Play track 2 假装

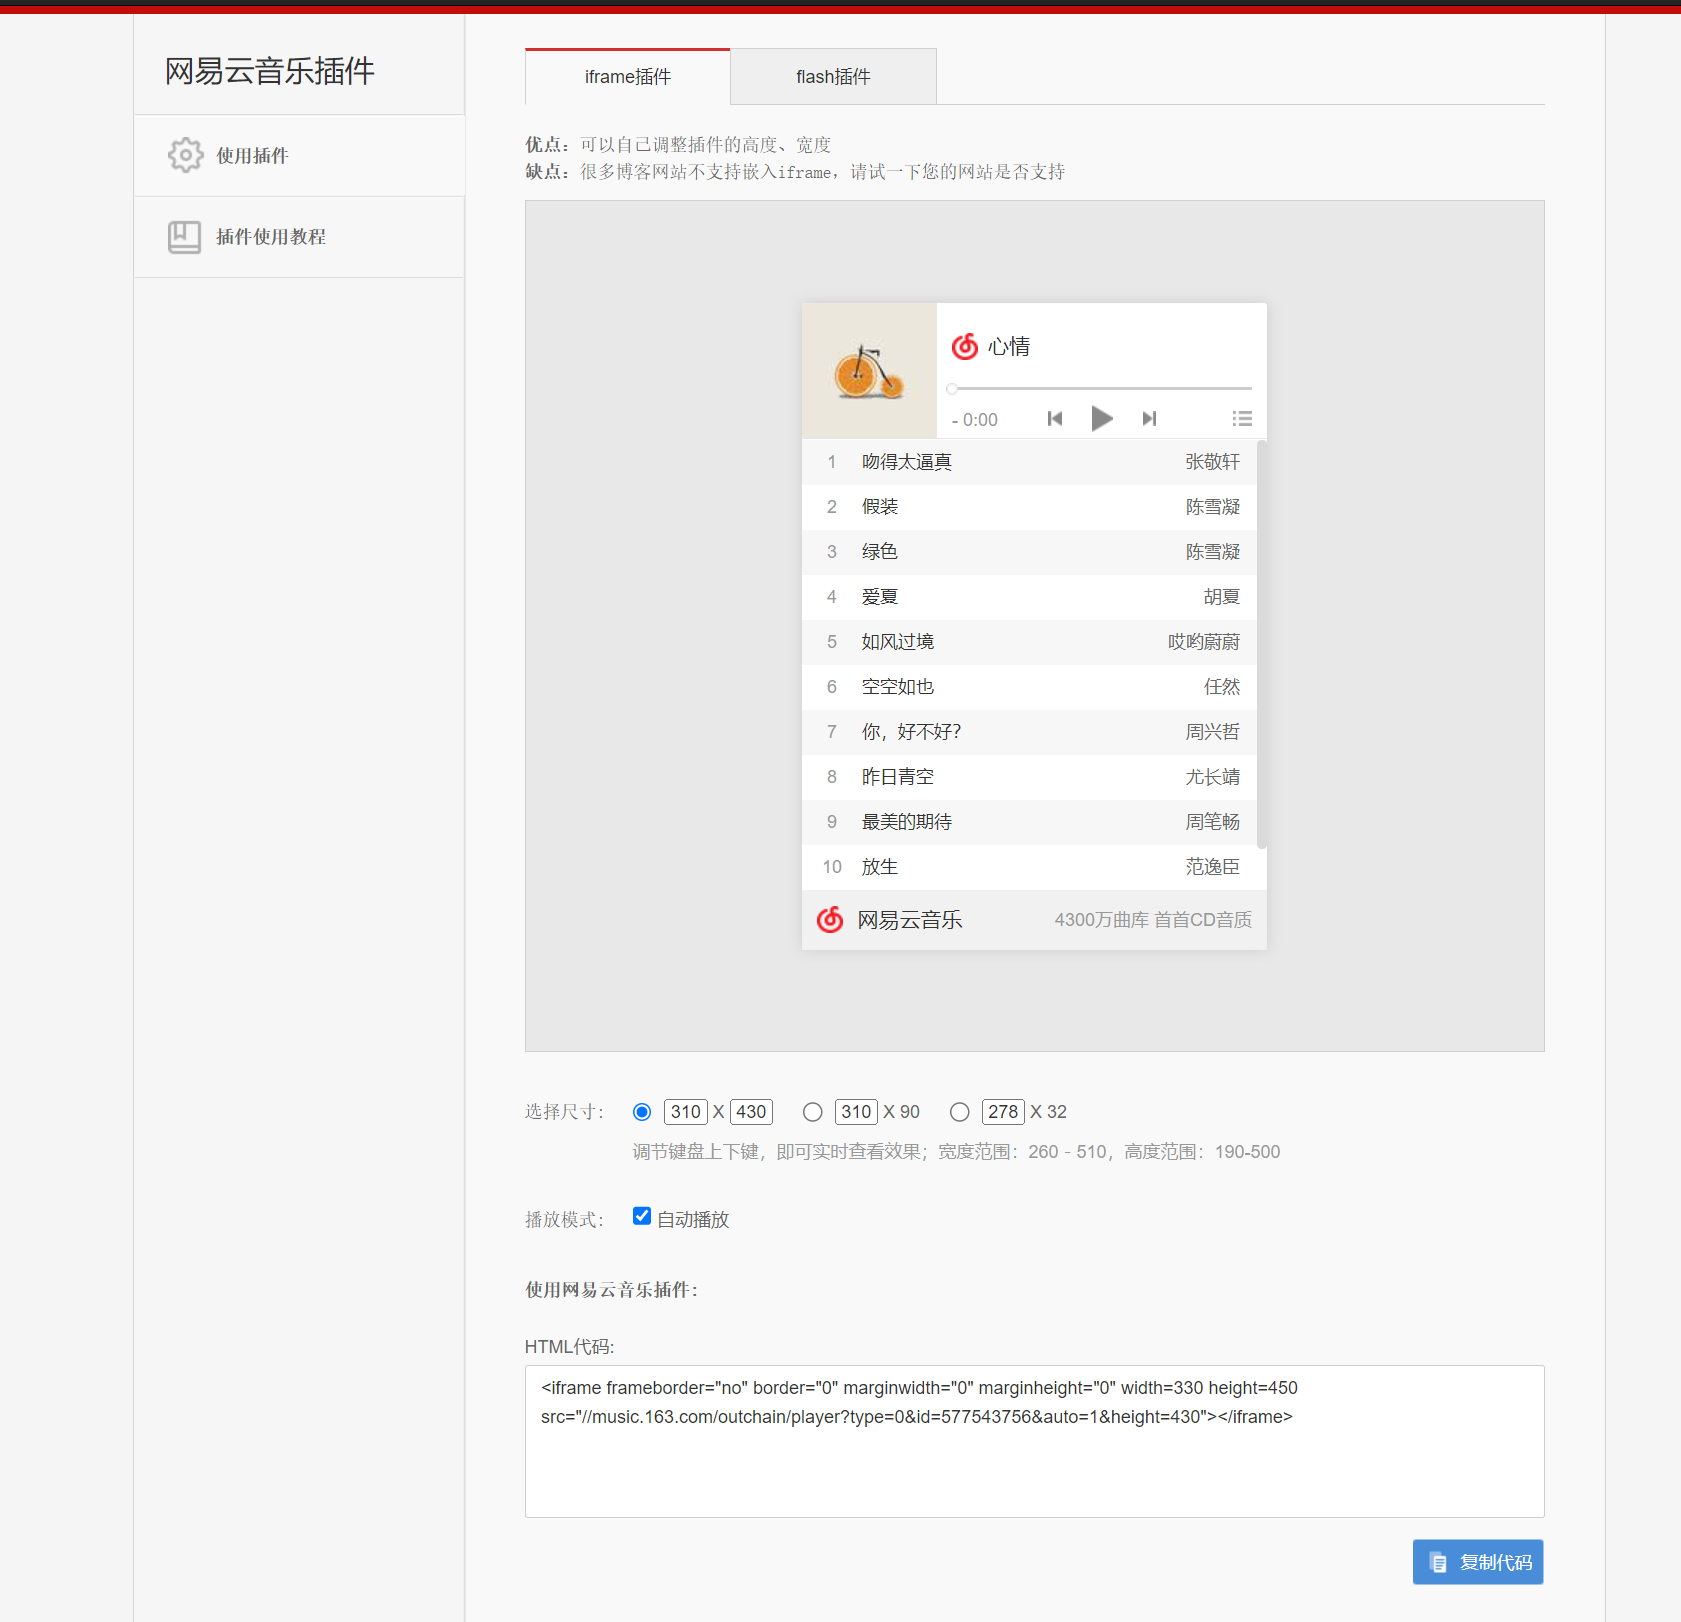point(1029,507)
